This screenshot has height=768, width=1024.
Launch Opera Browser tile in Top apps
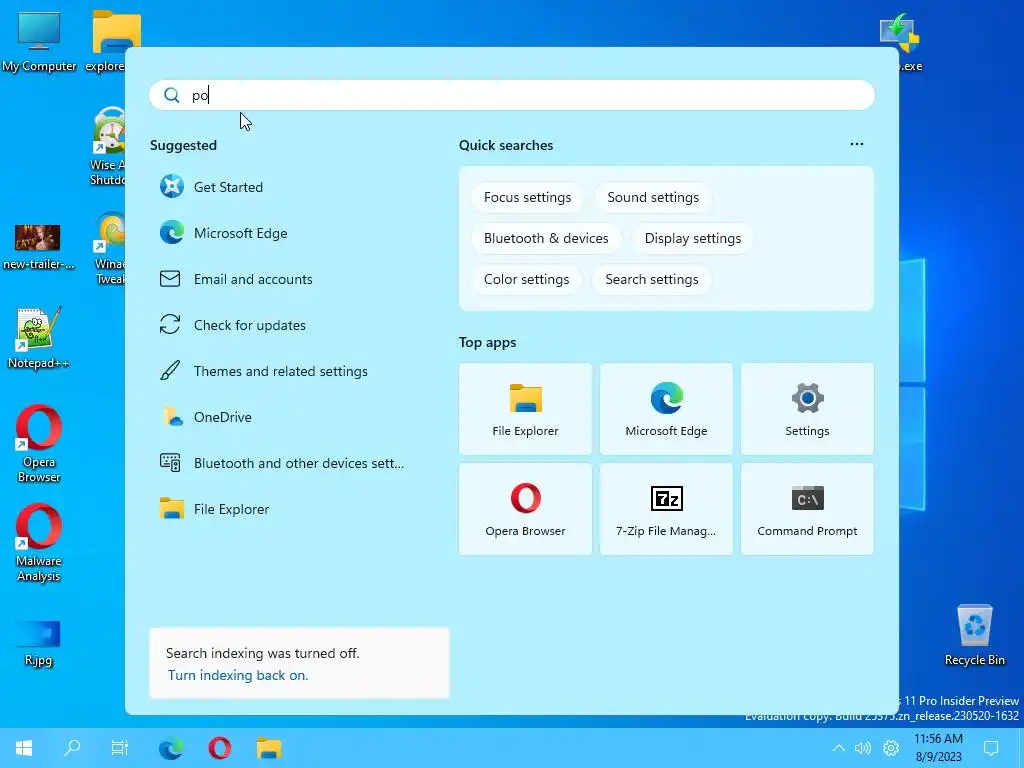click(525, 509)
